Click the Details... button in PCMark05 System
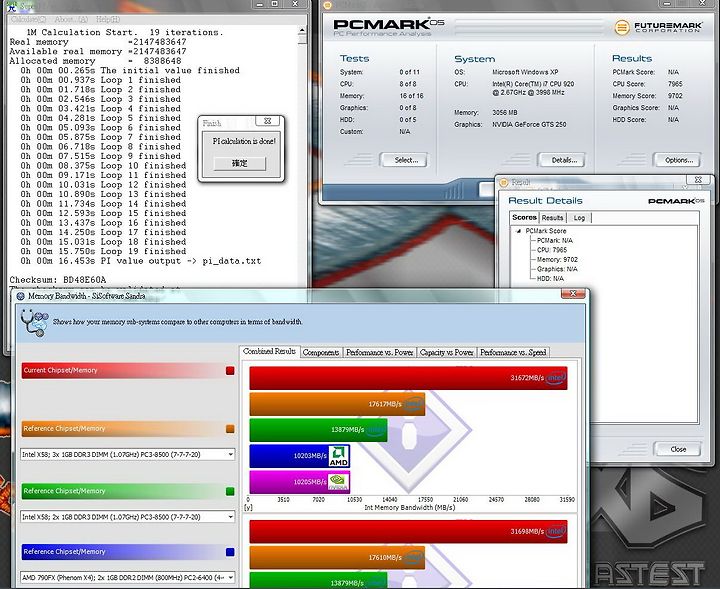The height and width of the screenshot is (589, 720). click(562, 160)
